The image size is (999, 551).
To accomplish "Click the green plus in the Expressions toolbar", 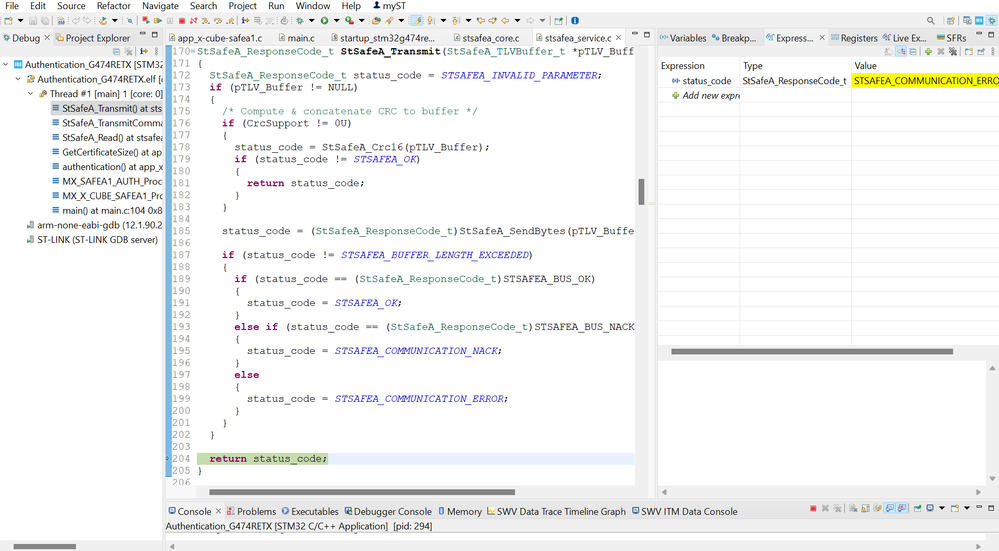I will (928, 52).
